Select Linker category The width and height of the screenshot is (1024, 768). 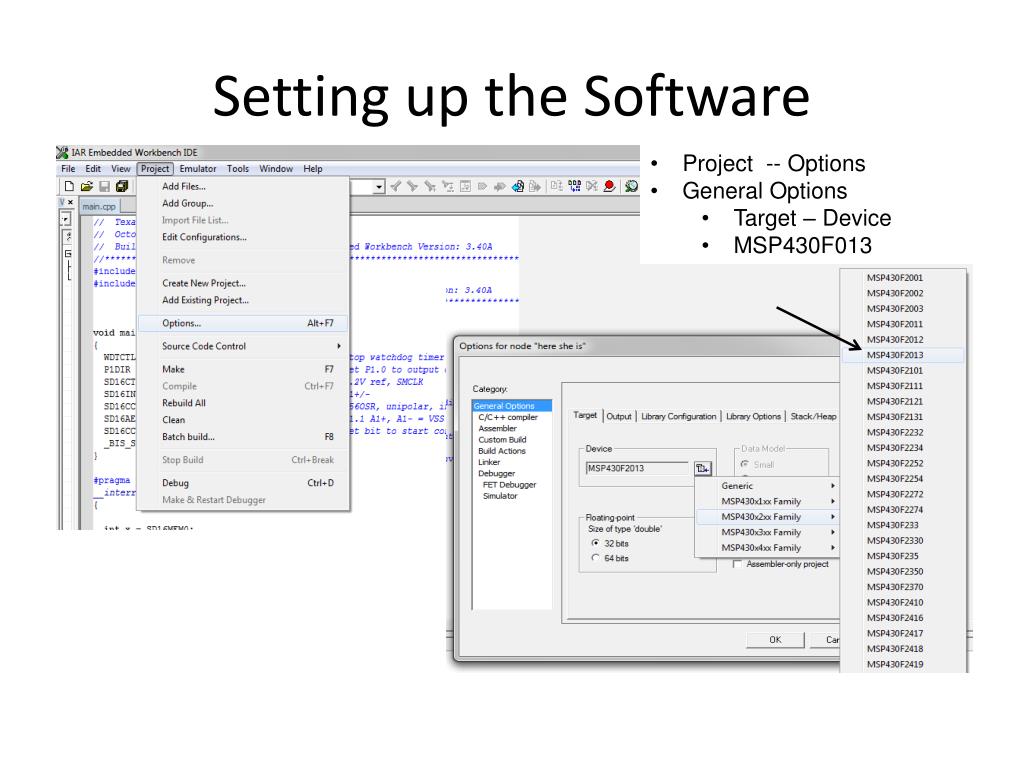click(488, 462)
